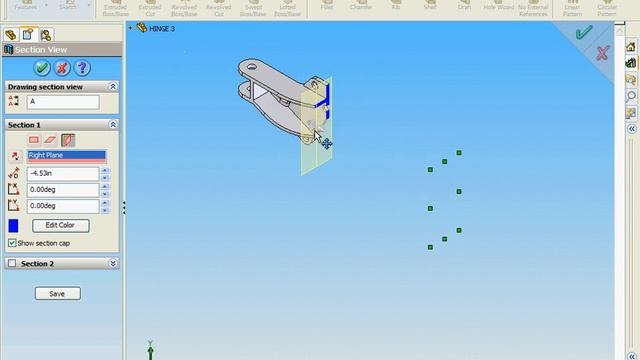Cancel with graphics corner red X

point(602,53)
